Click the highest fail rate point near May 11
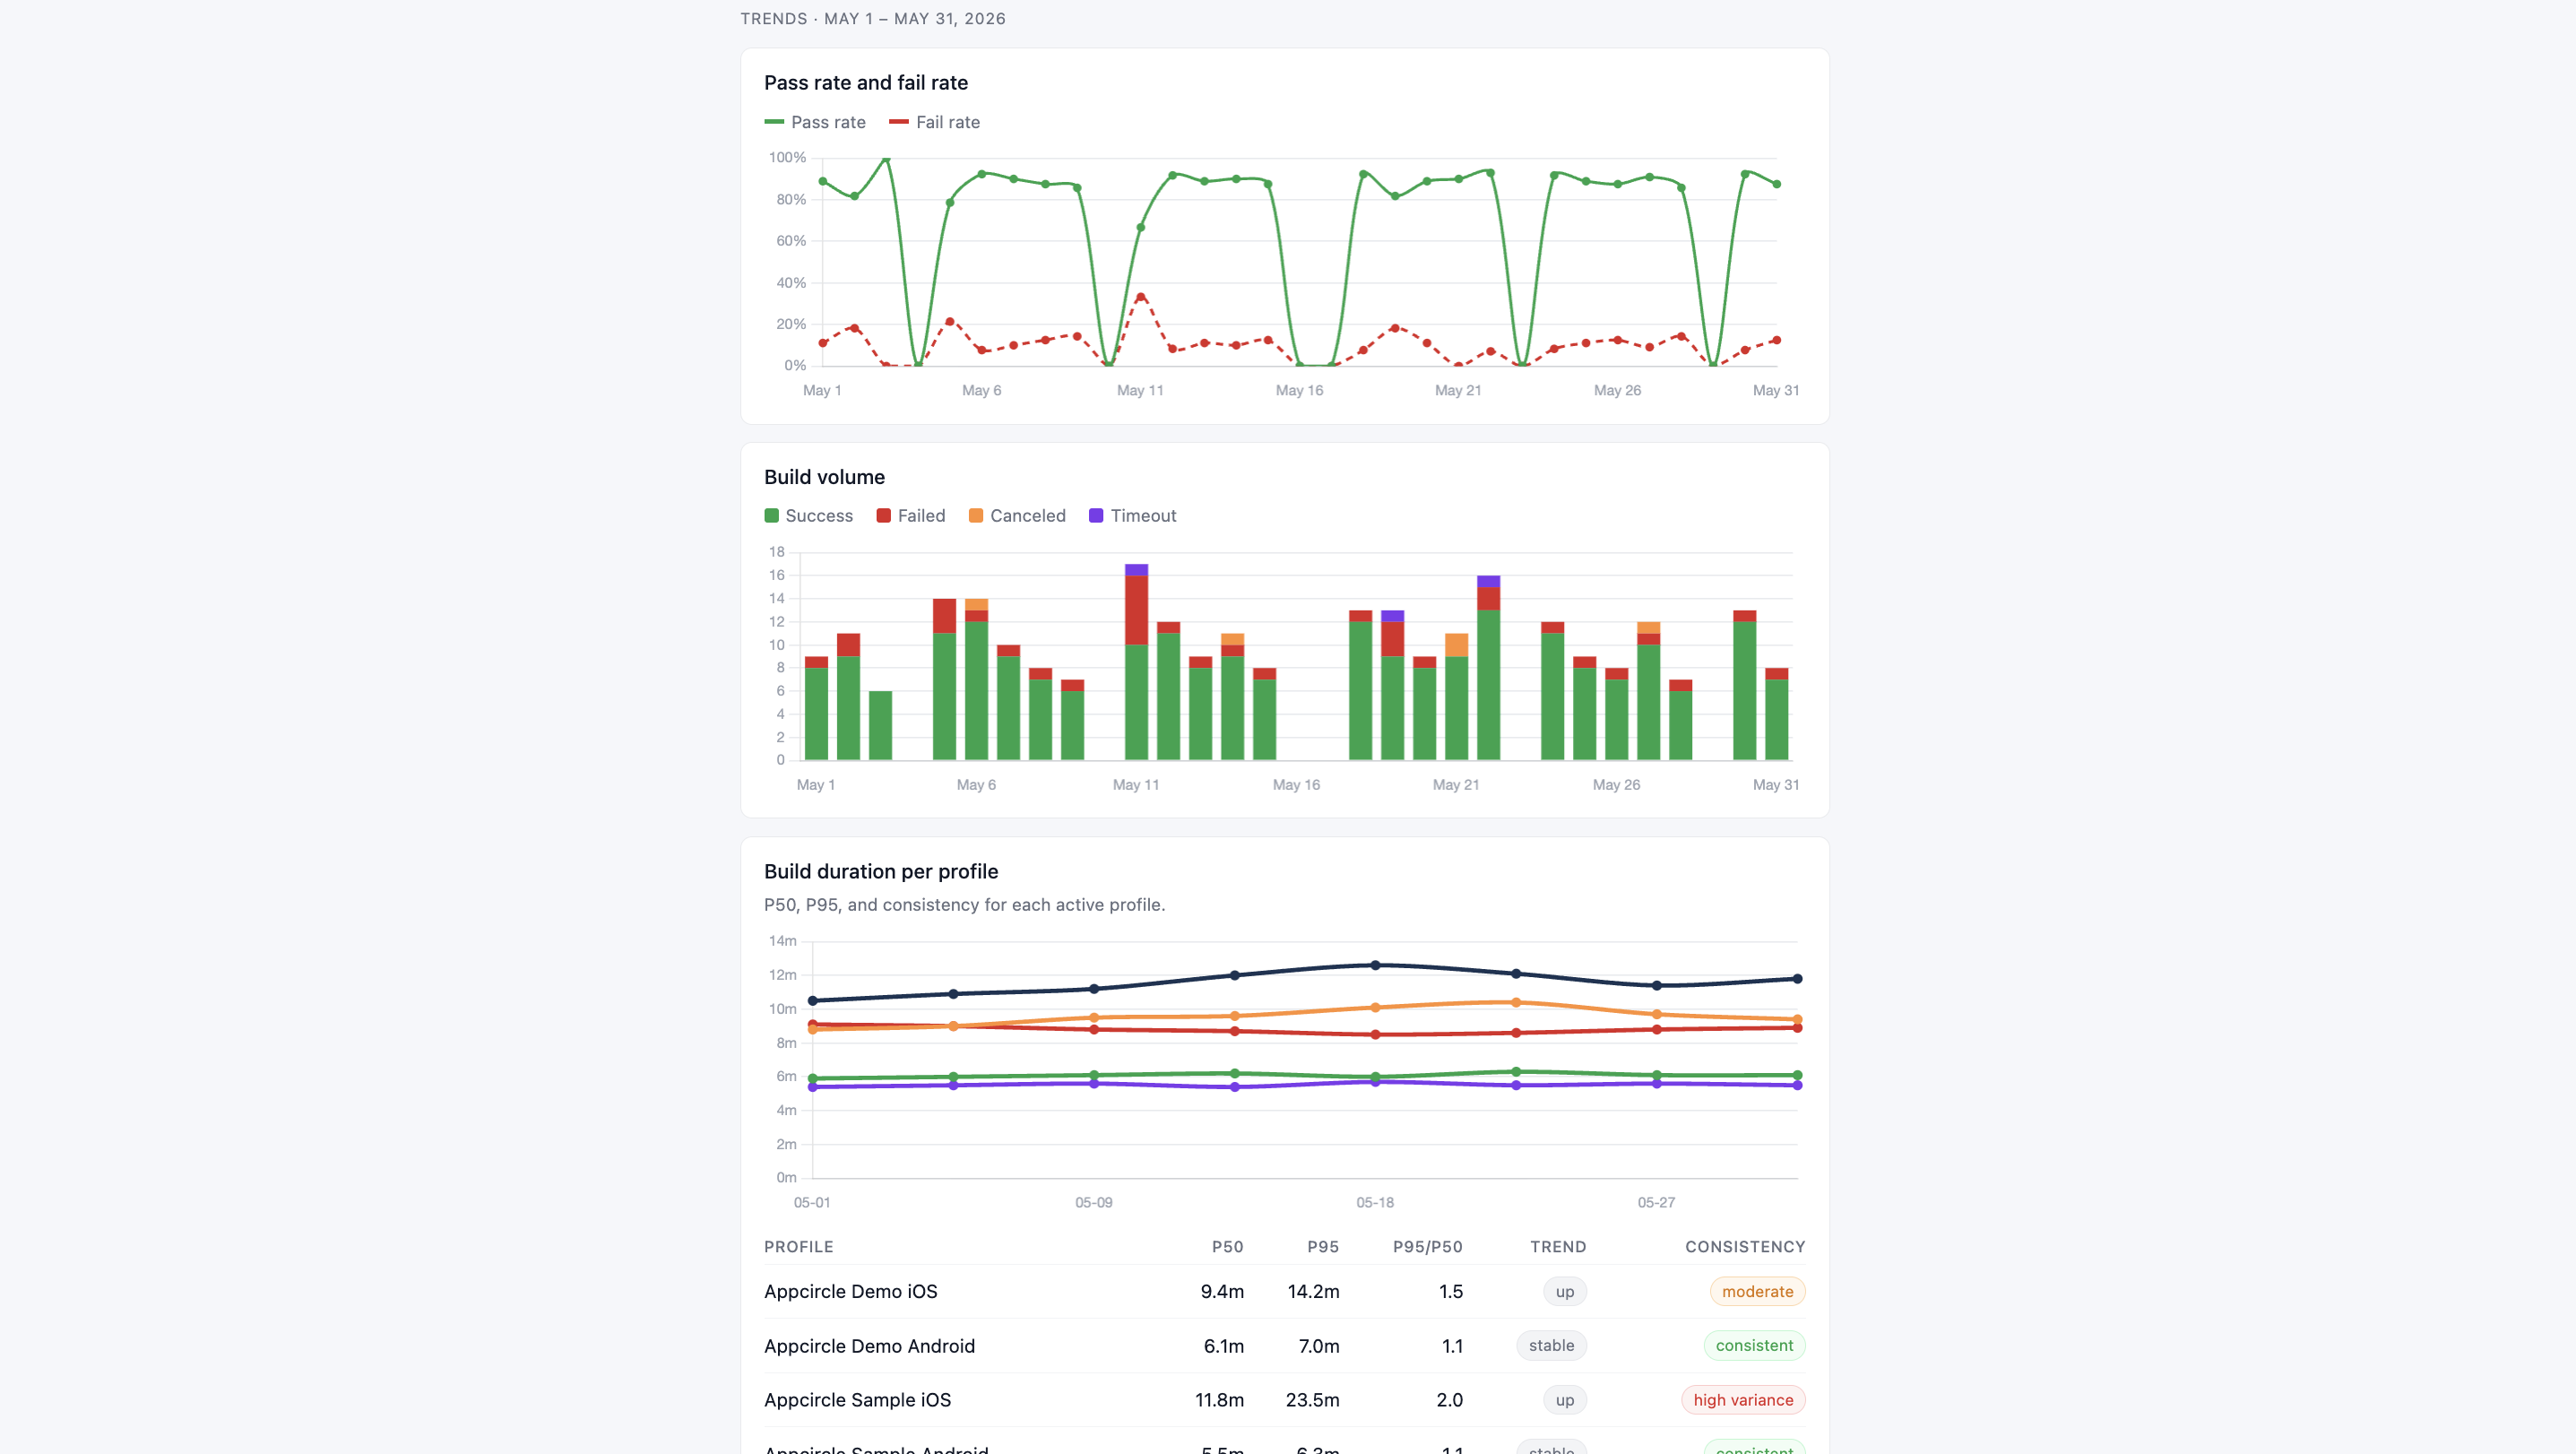Viewport: 2576px width, 1454px height. [x=1141, y=298]
